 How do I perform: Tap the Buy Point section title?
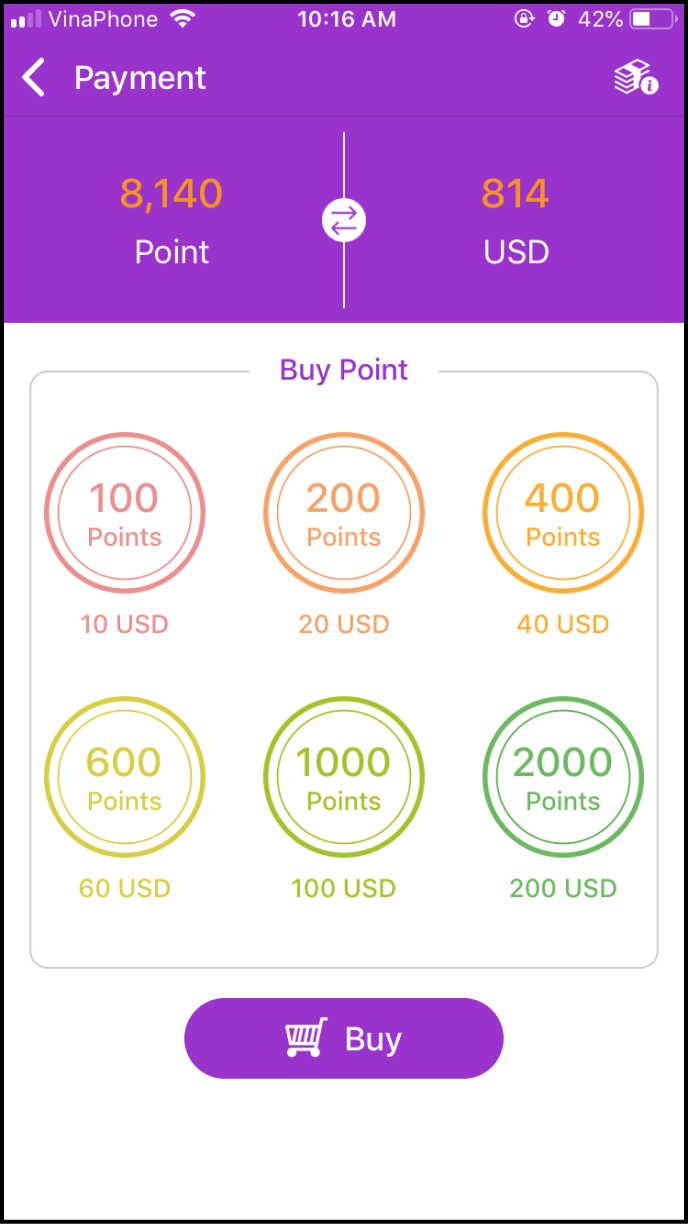[x=344, y=370]
